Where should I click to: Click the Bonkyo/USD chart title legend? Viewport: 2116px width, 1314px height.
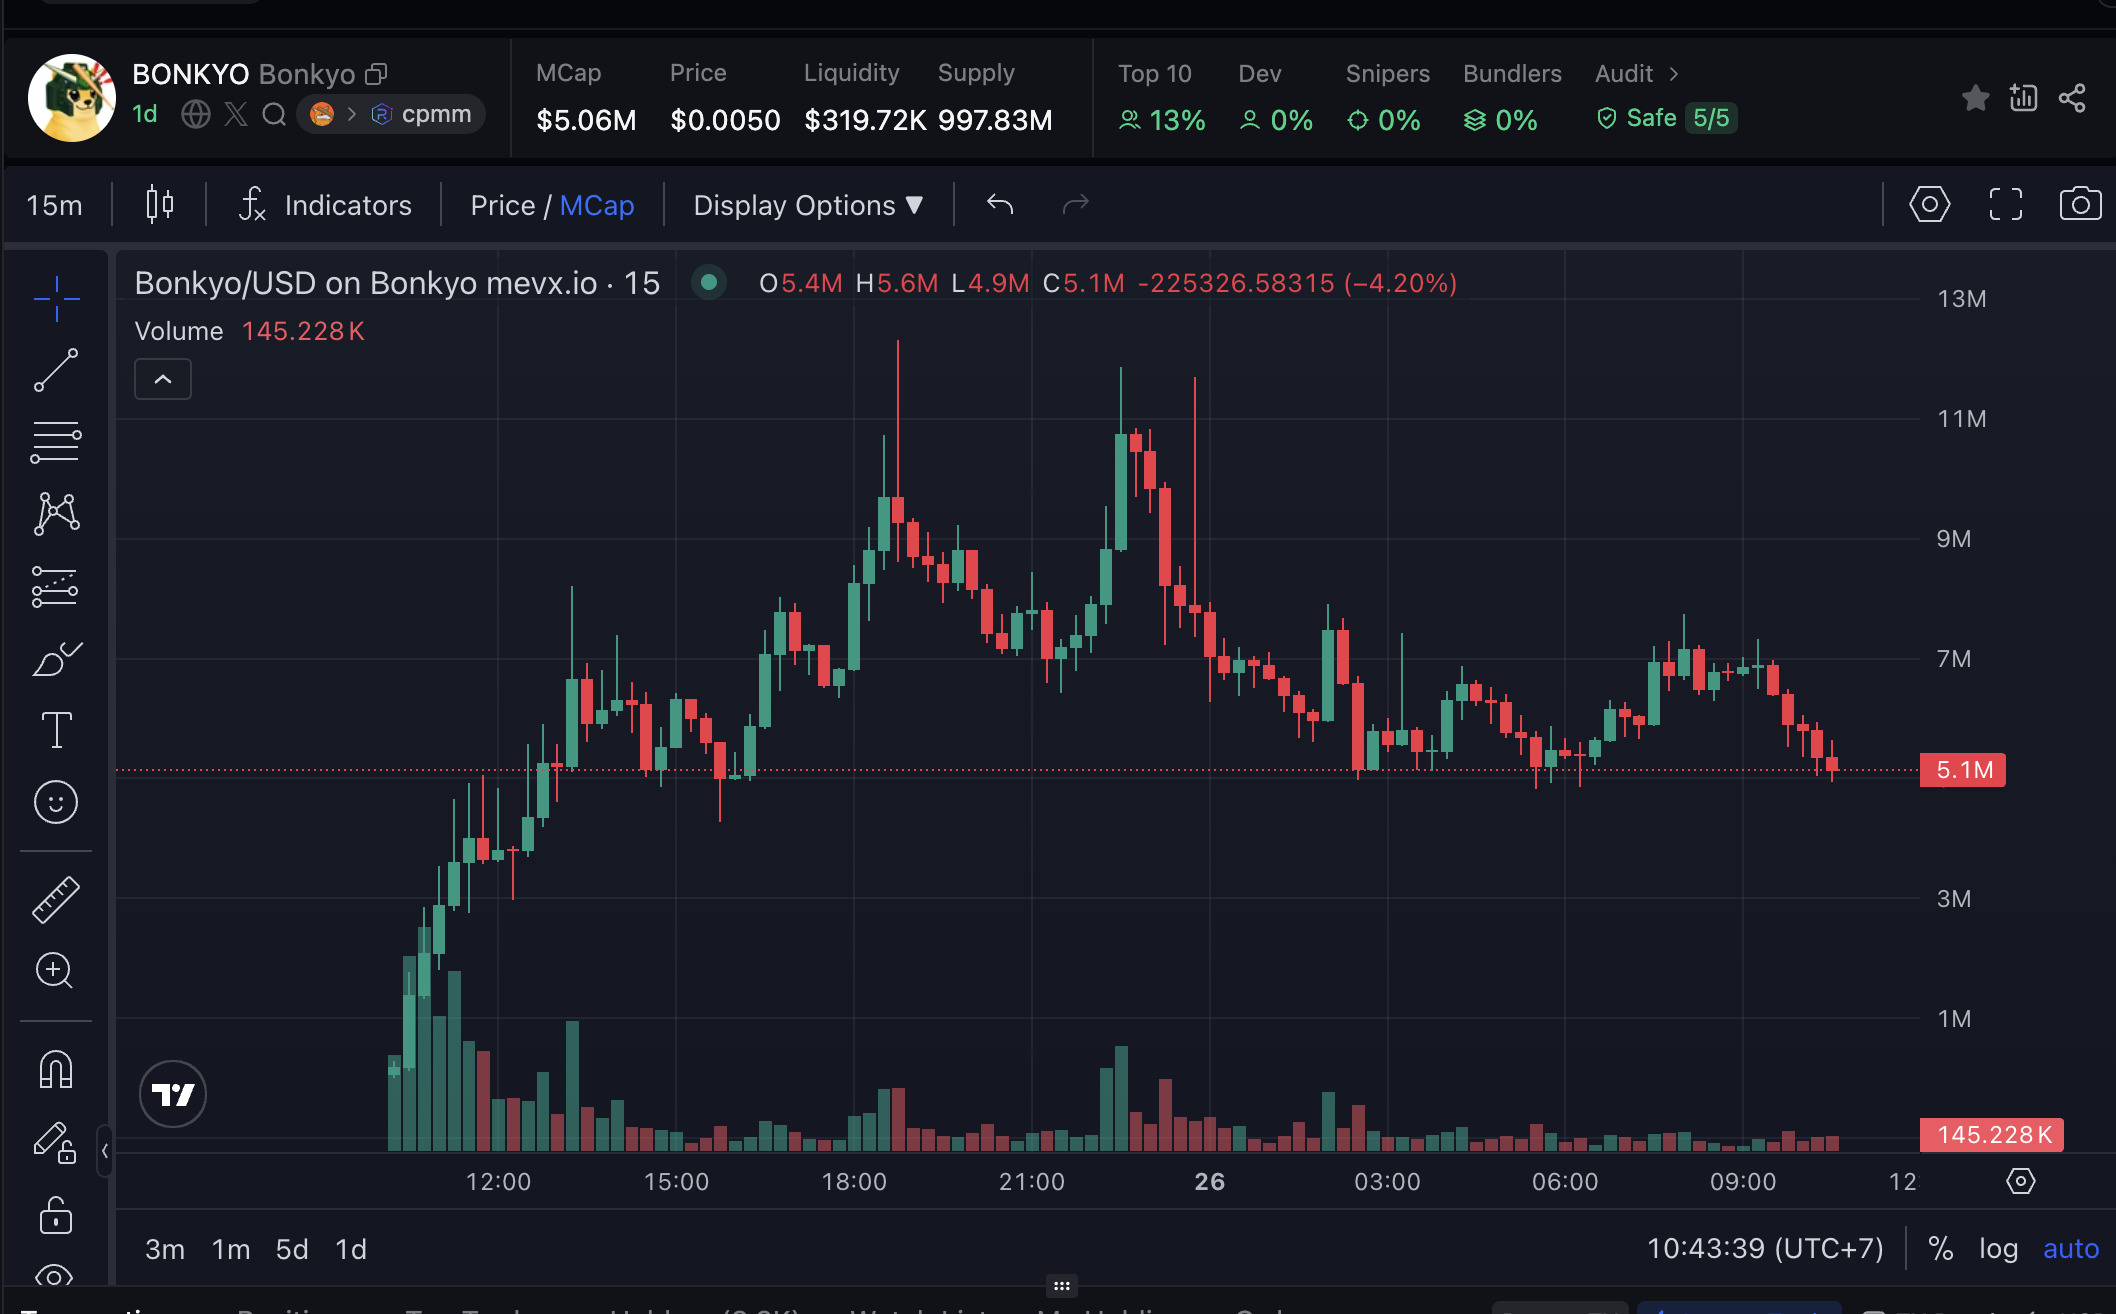click(x=397, y=283)
